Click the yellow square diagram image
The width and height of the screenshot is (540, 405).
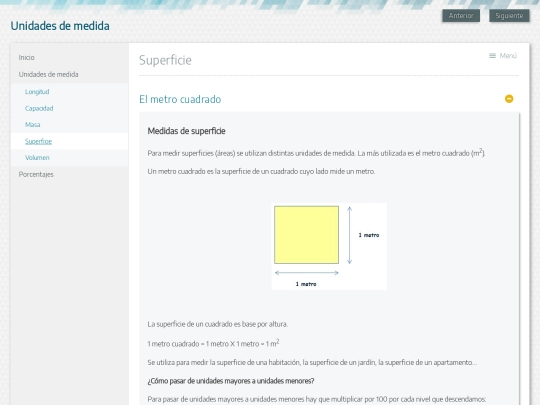click(329, 246)
